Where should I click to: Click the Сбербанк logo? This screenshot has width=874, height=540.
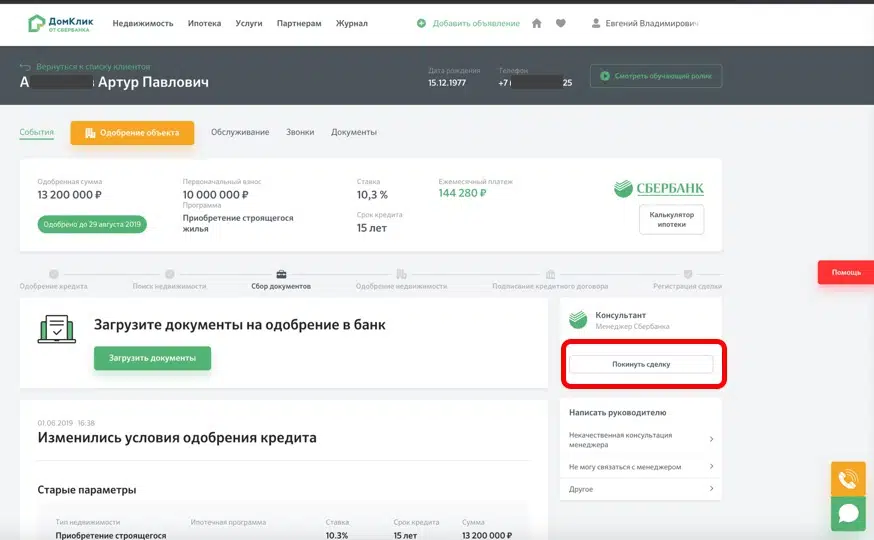click(x=658, y=189)
